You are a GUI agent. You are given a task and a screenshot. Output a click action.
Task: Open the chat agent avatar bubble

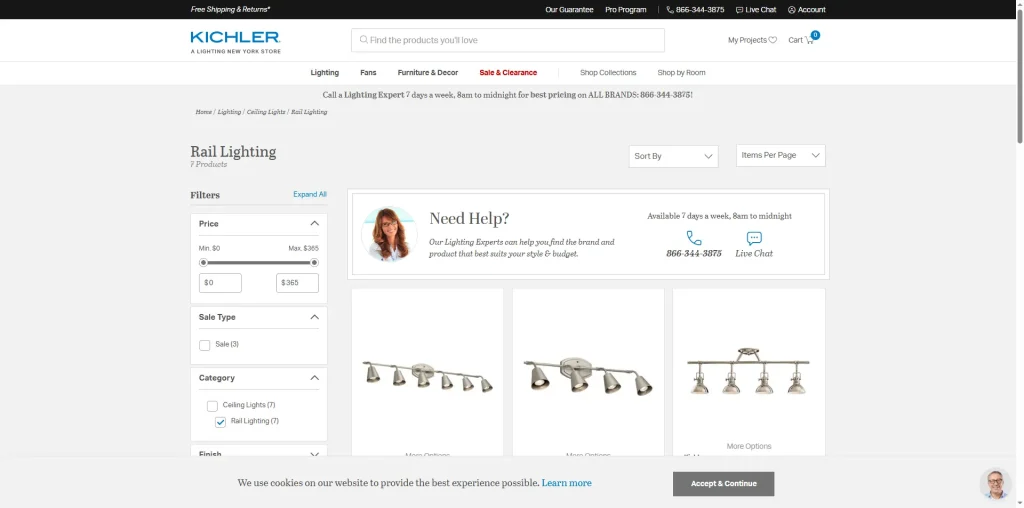click(x=995, y=484)
